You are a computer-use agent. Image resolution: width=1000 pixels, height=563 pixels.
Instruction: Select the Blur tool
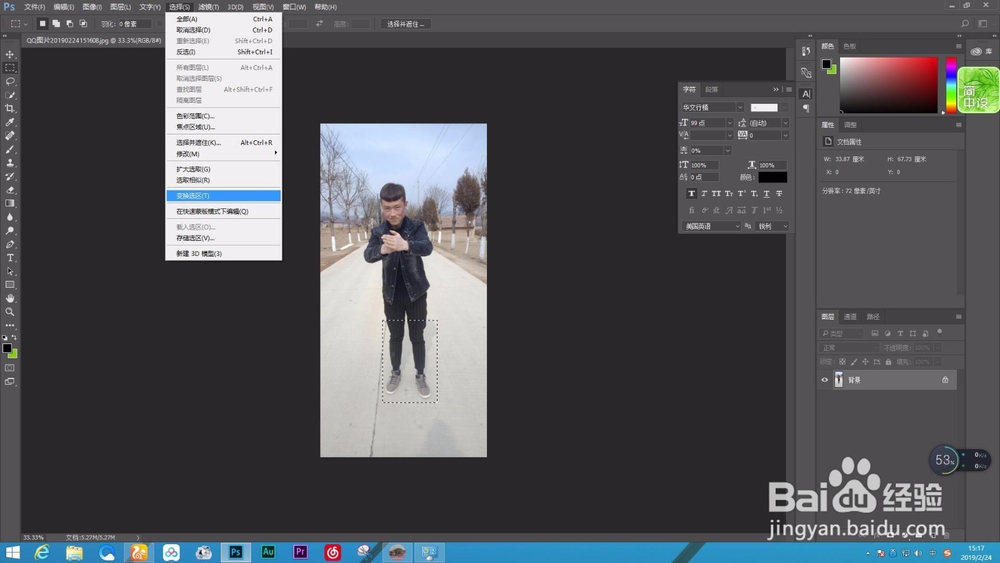coord(10,217)
